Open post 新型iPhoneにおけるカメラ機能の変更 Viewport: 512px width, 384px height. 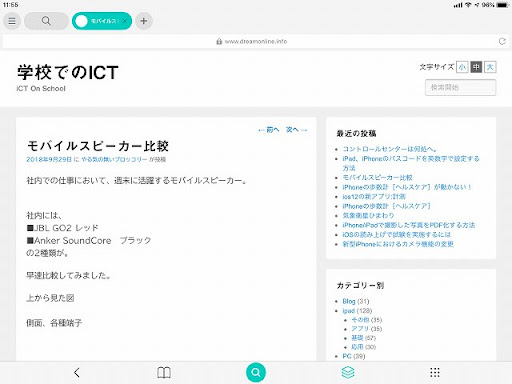[x=398, y=244]
